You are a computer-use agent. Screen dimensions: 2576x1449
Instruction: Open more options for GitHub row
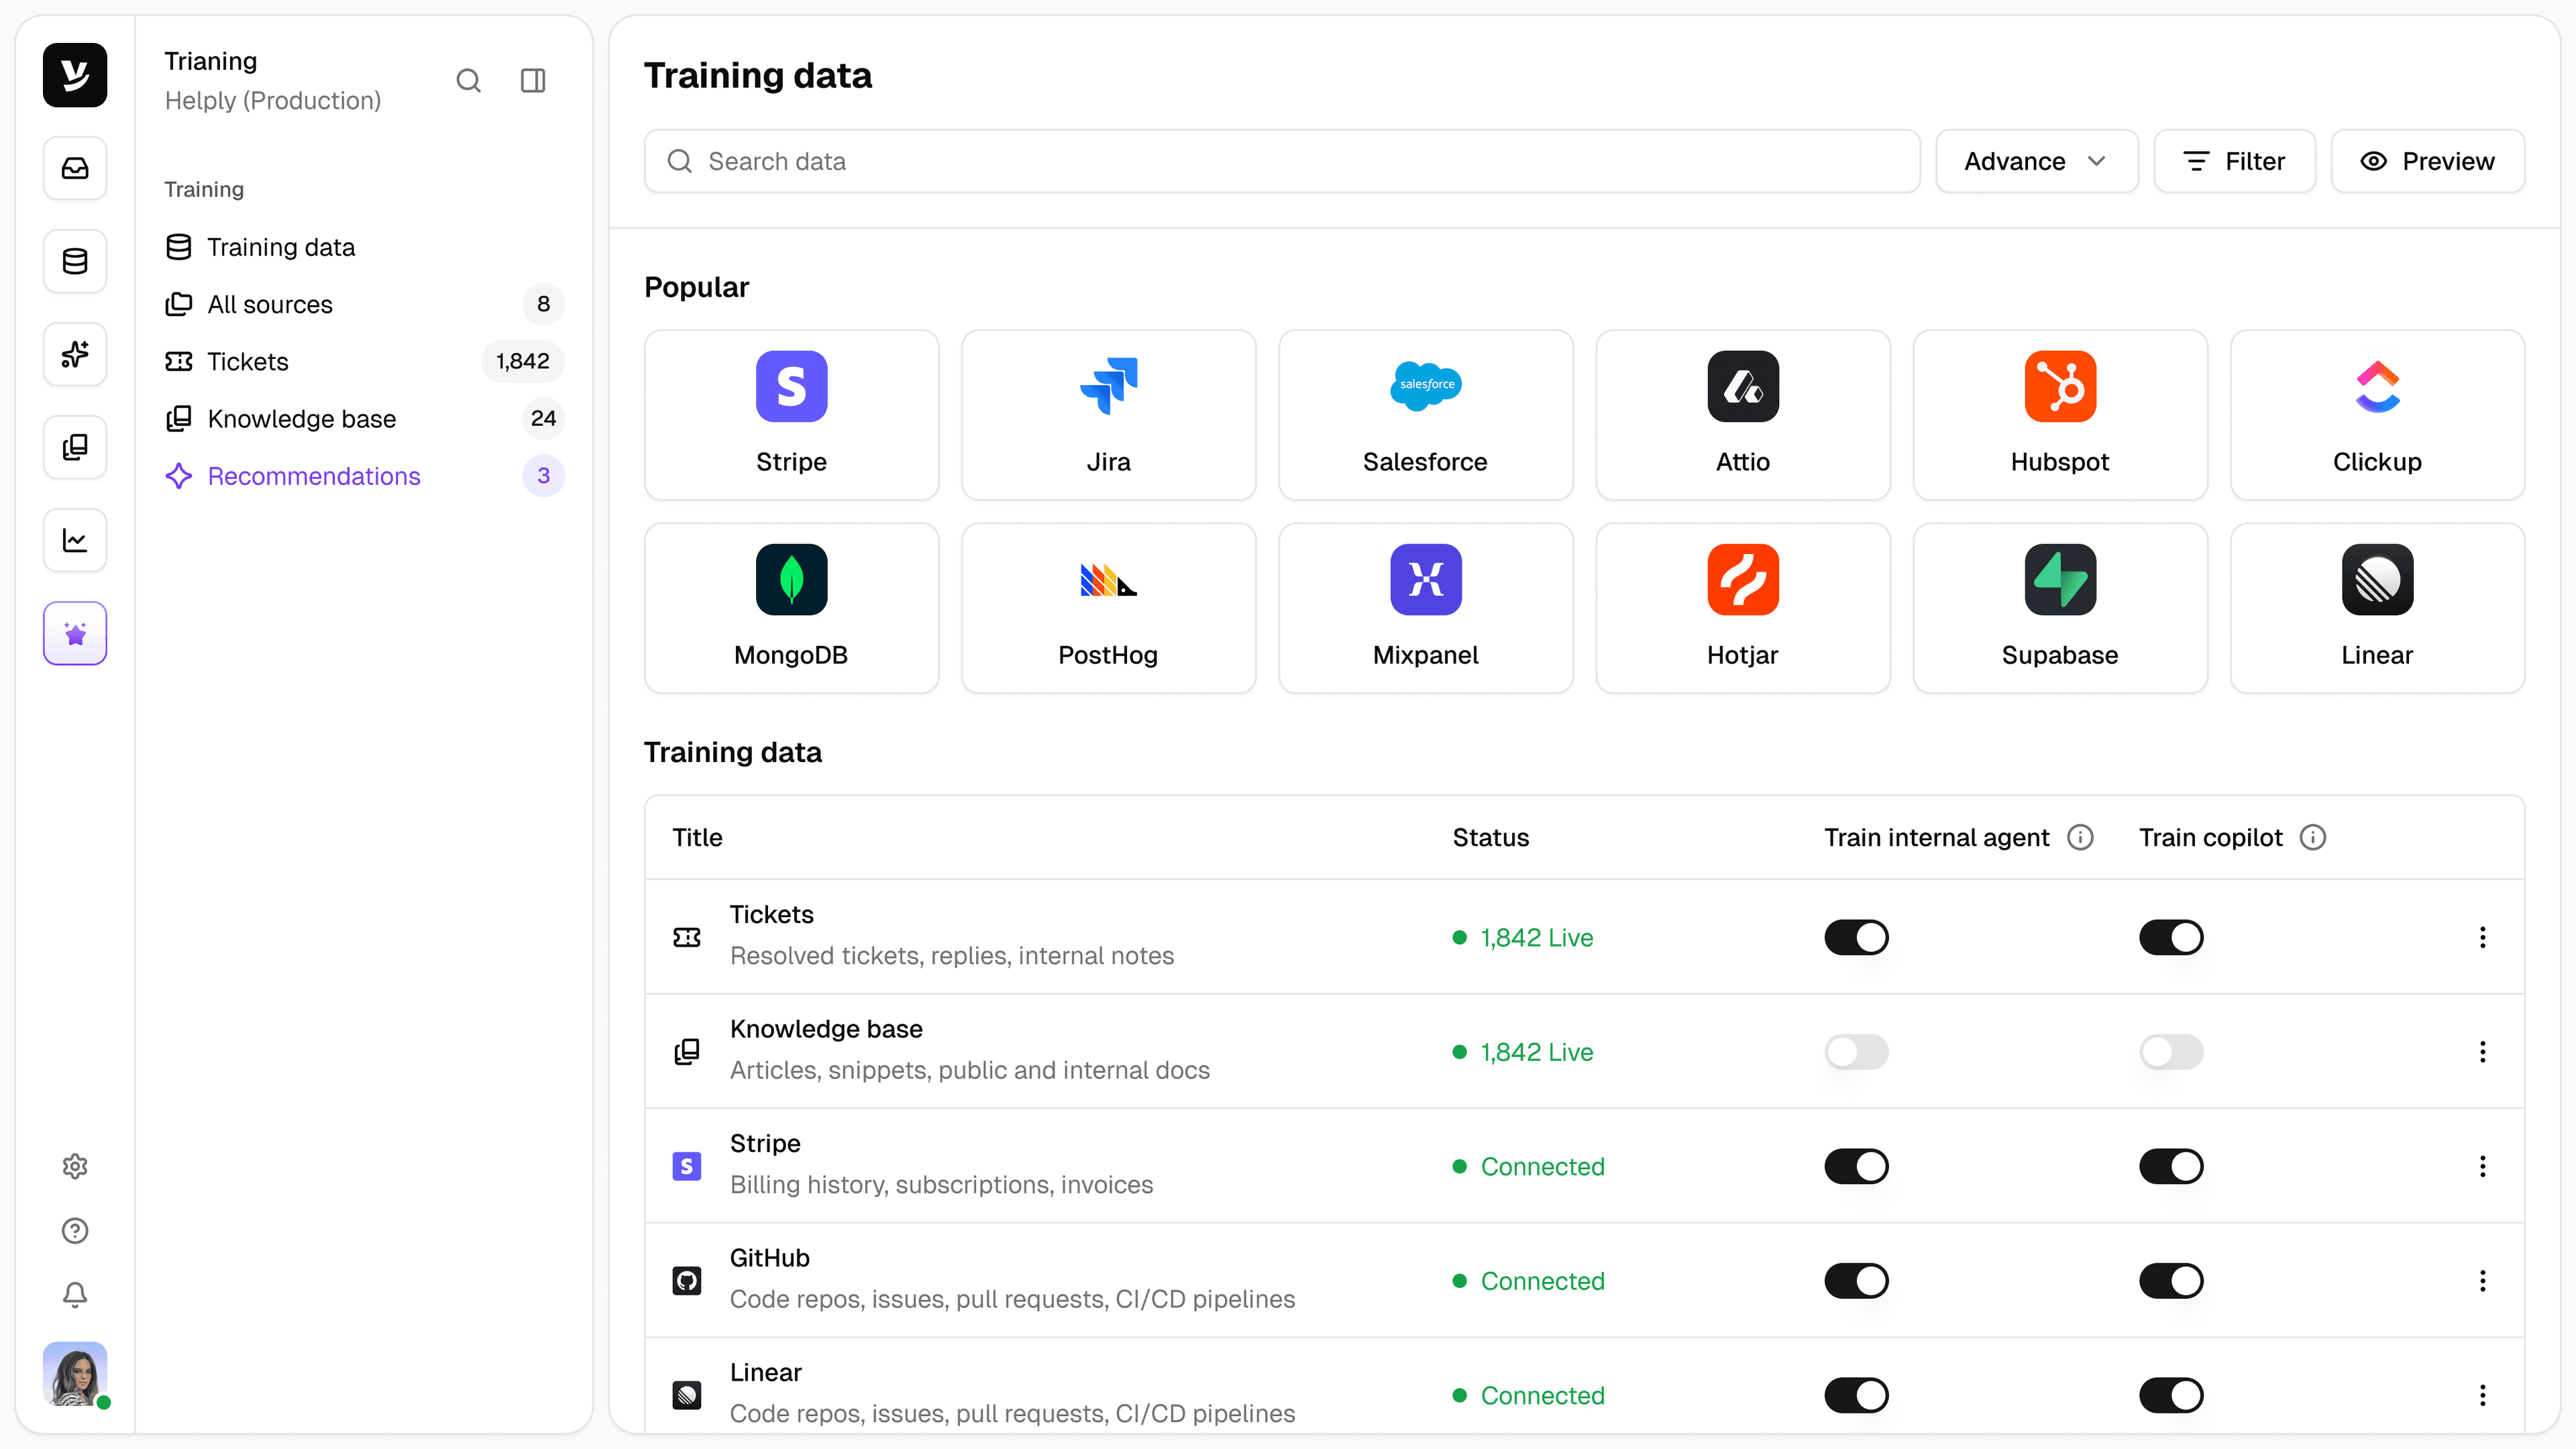(x=2482, y=1280)
